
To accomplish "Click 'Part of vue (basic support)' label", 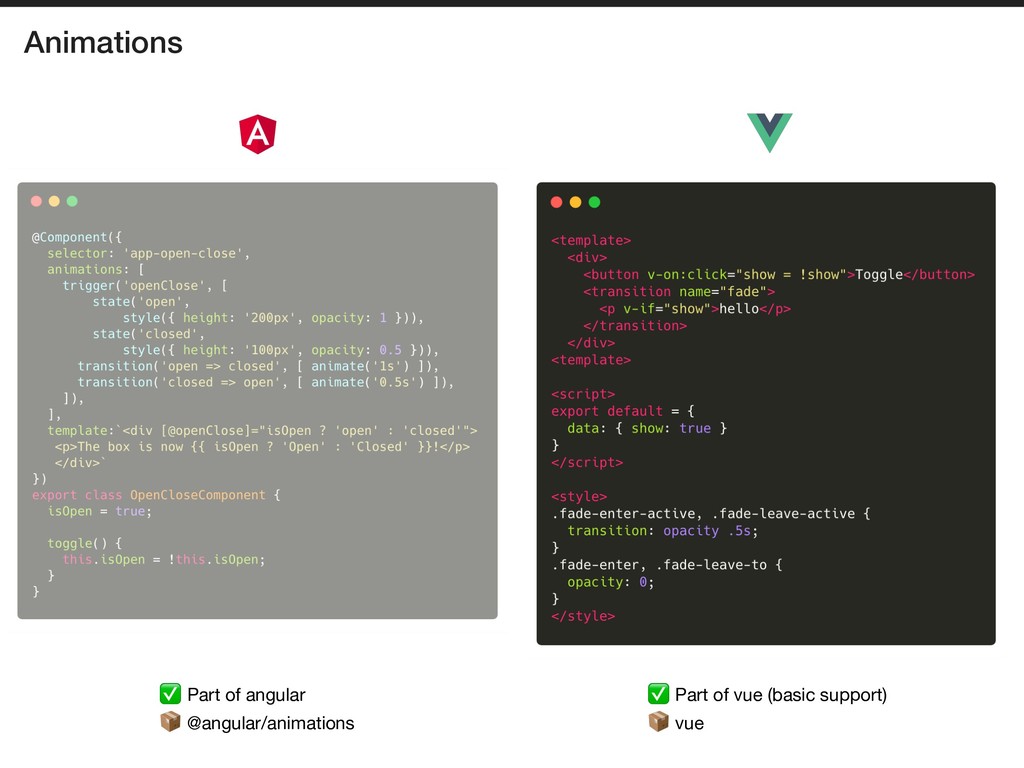I will (781, 695).
